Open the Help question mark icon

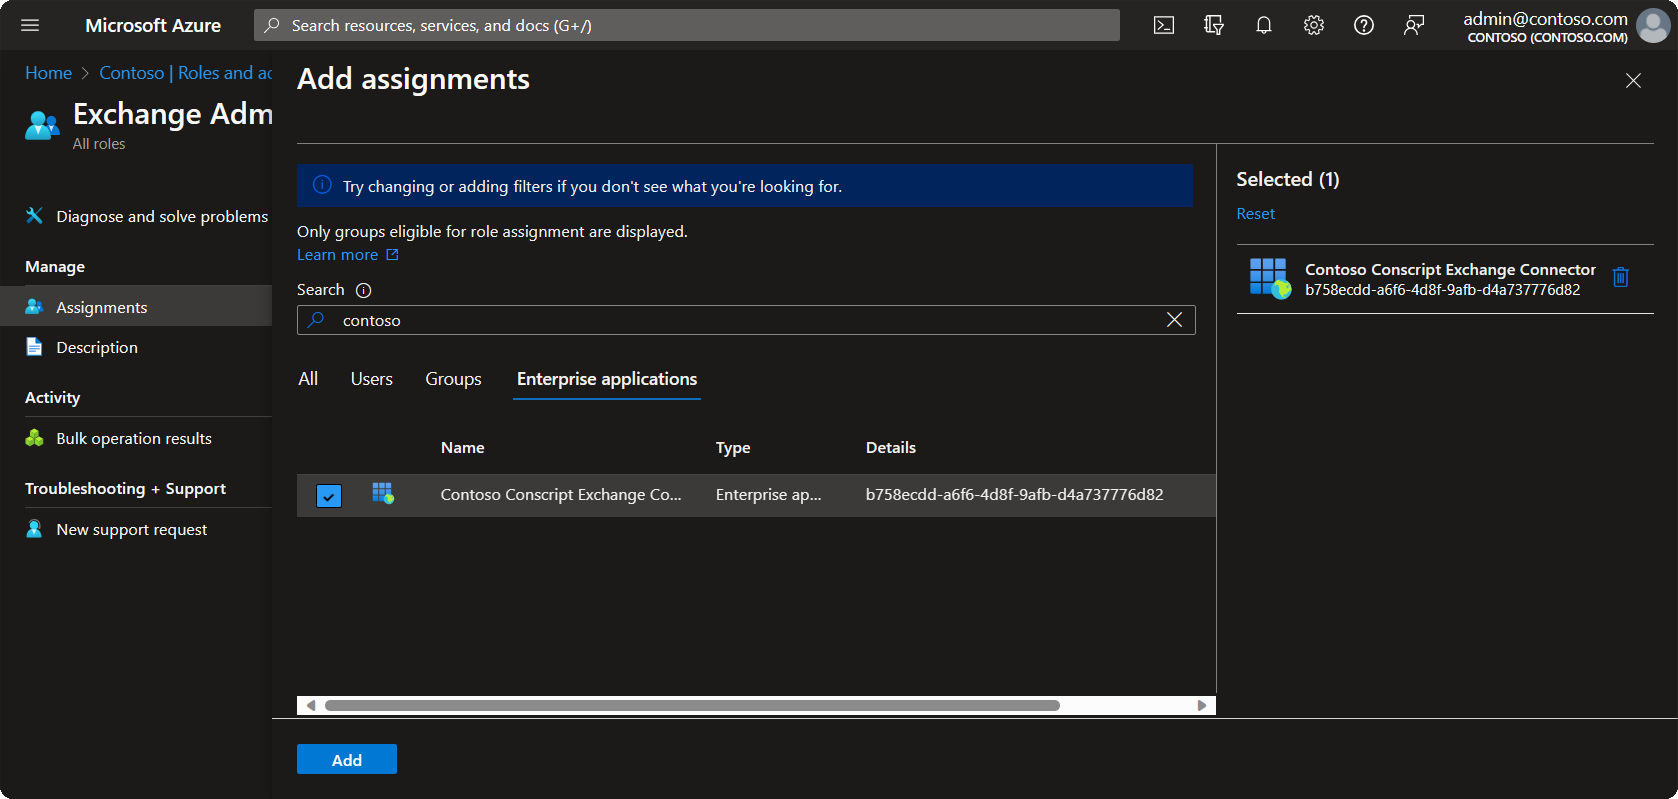(x=1364, y=25)
